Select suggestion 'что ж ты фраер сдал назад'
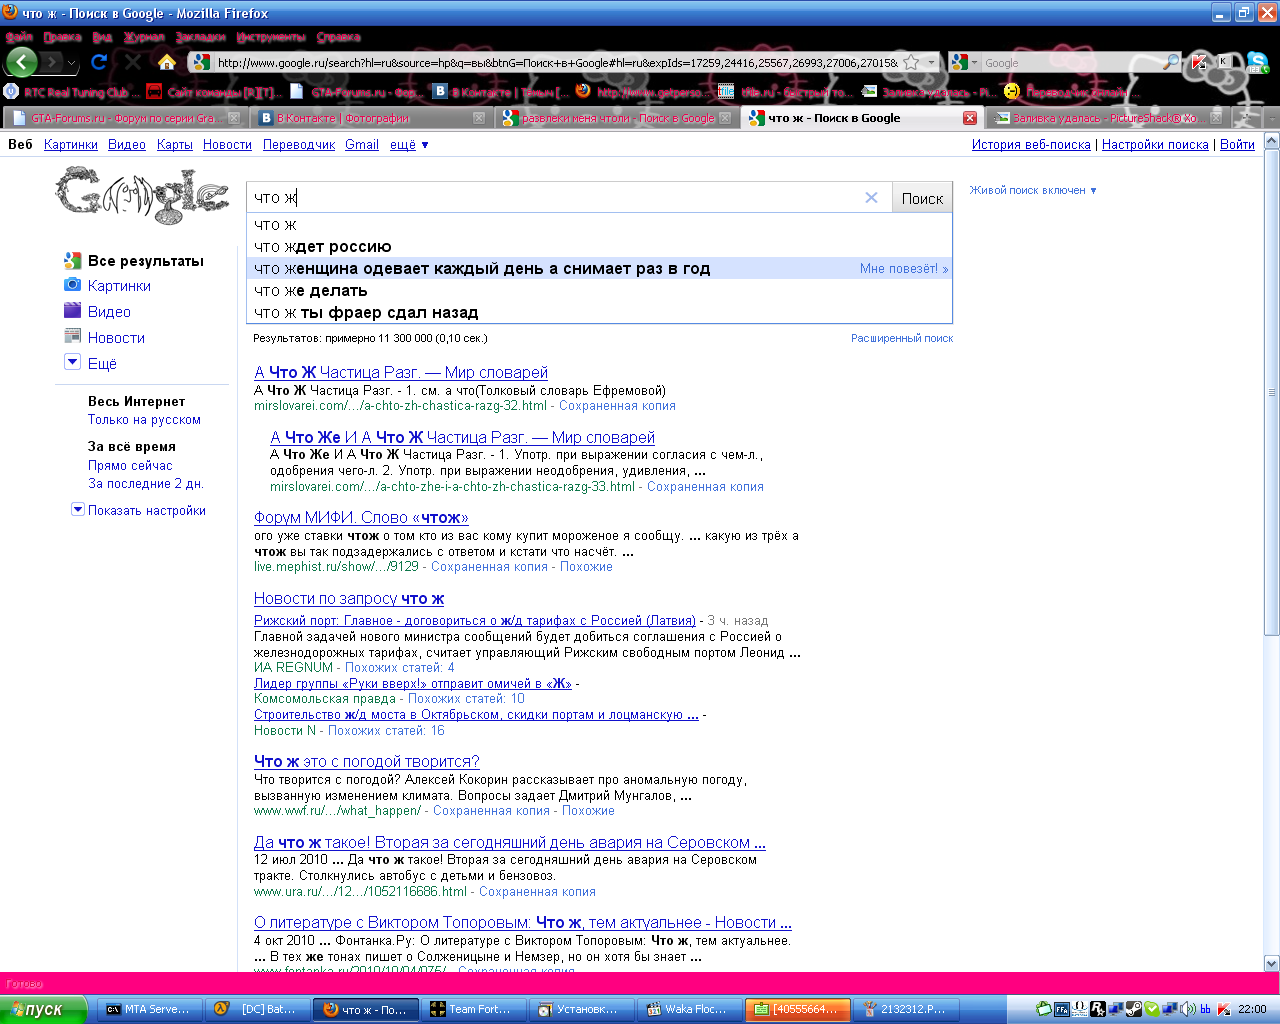This screenshot has width=1280, height=1024. coord(599,313)
